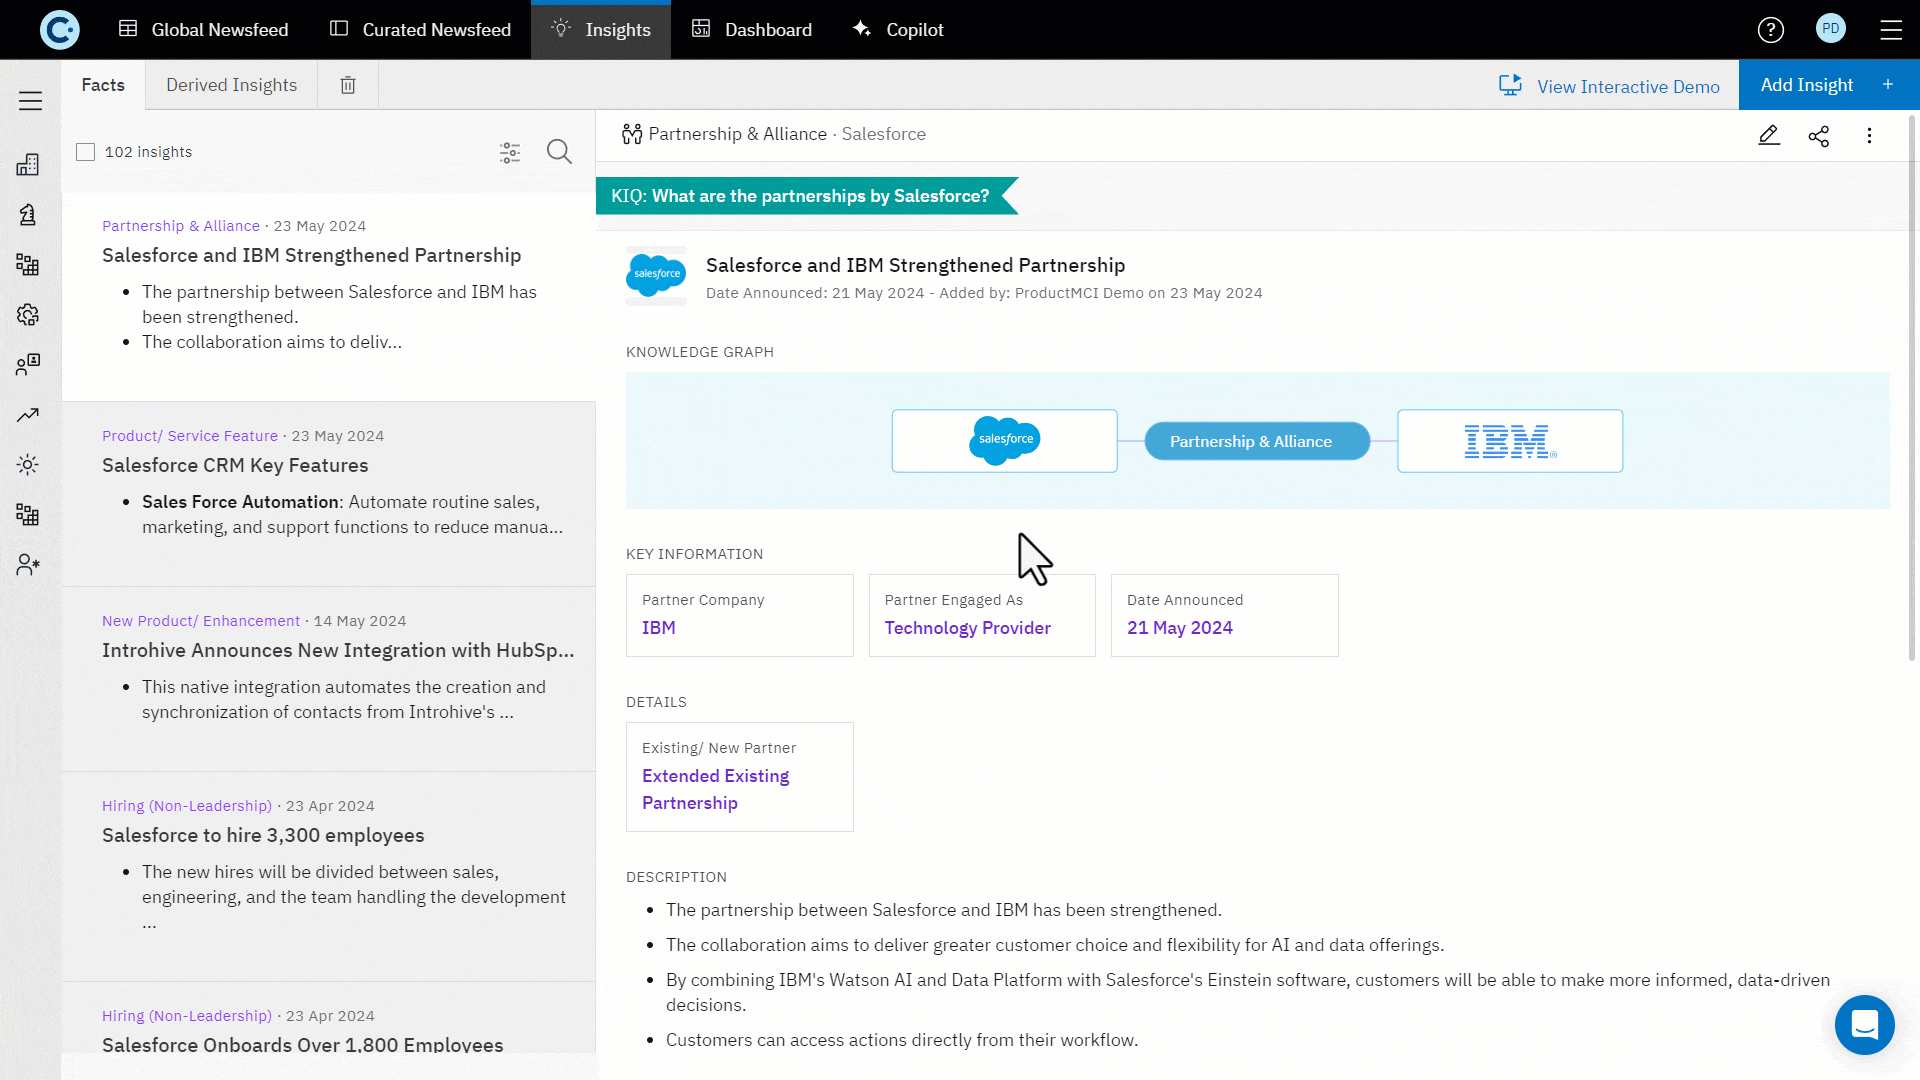This screenshot has width=1920, height=1080.
Task: Open Salesforce to hire 3,300 employees insight
Action: coord(328,876)
